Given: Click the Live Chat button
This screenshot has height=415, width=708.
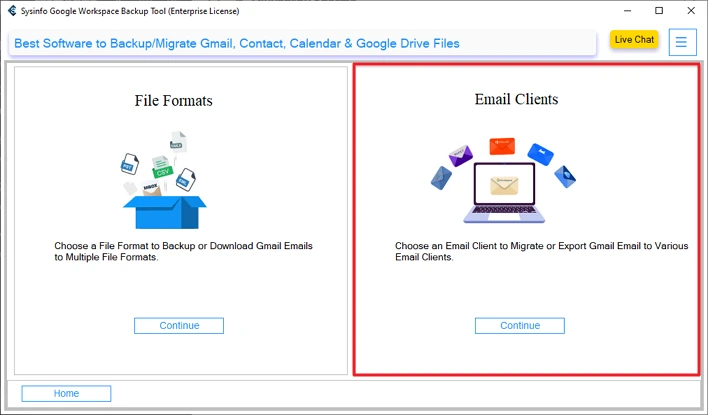Looking at the screenshot, I should tap(634, 40).
